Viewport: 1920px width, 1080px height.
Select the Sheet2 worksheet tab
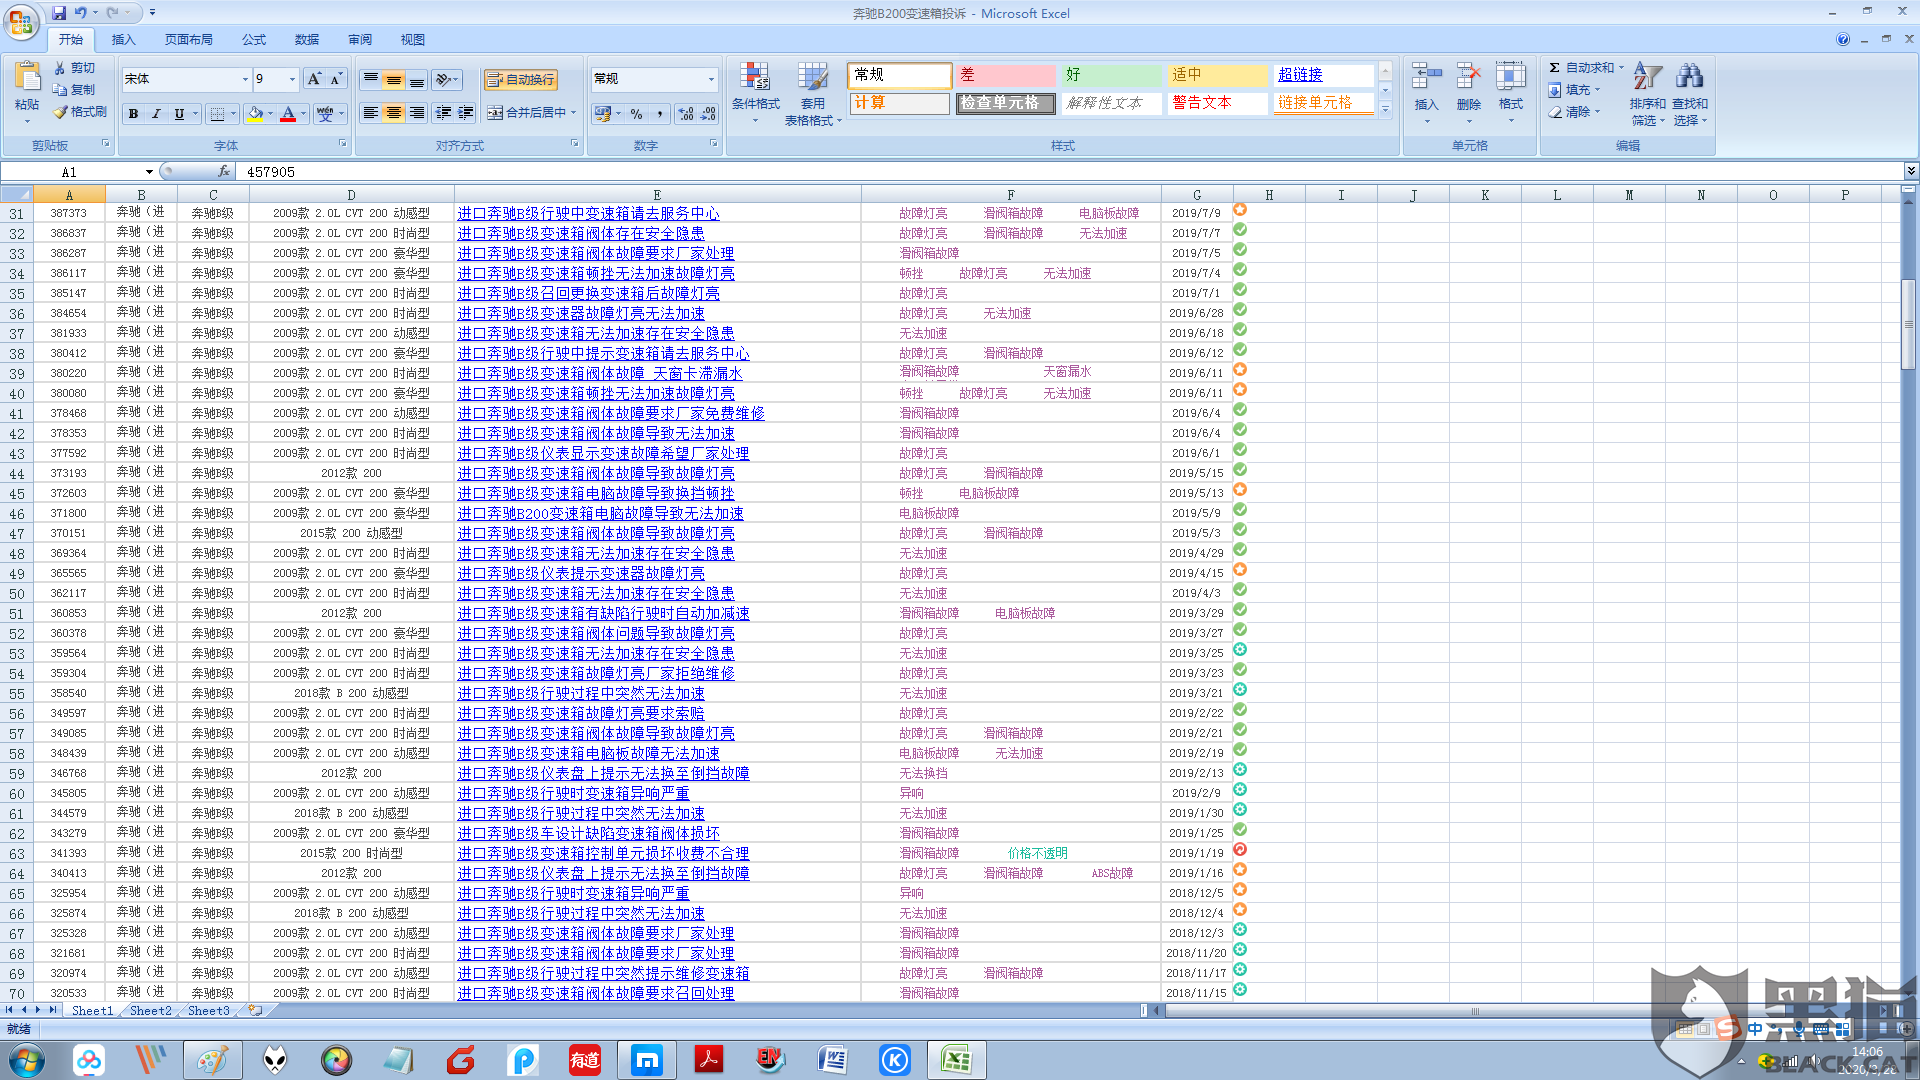point(150,1011)
